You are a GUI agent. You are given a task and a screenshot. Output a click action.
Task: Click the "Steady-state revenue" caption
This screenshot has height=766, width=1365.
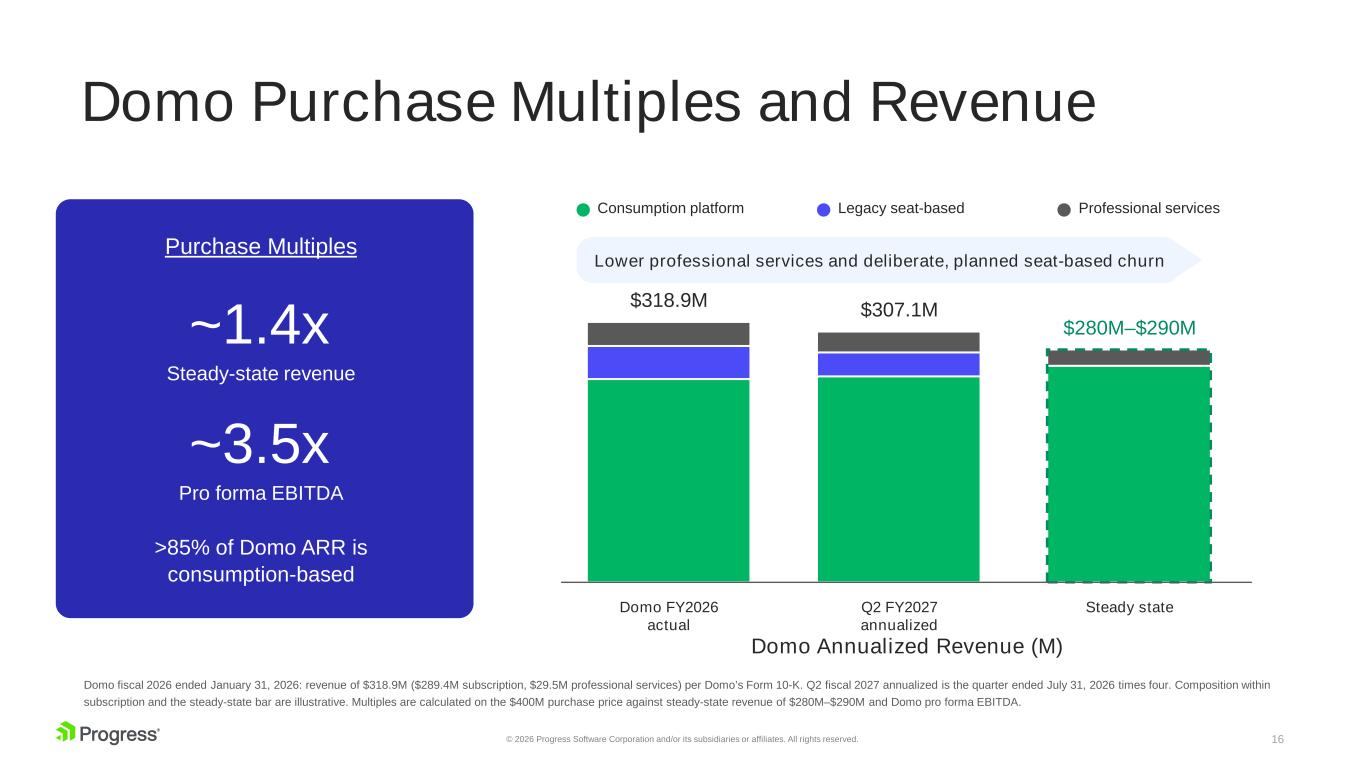(x=261, y=374)
